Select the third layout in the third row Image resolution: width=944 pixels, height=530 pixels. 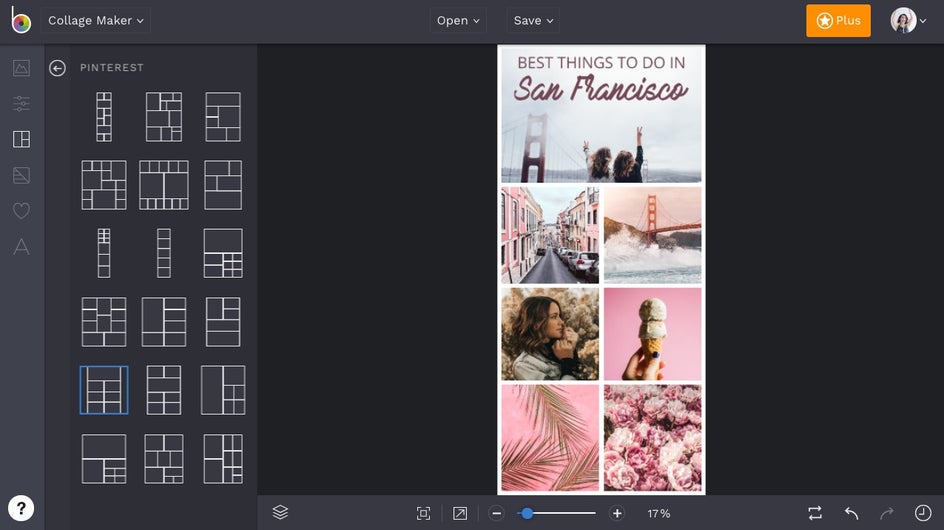[223, 253]
